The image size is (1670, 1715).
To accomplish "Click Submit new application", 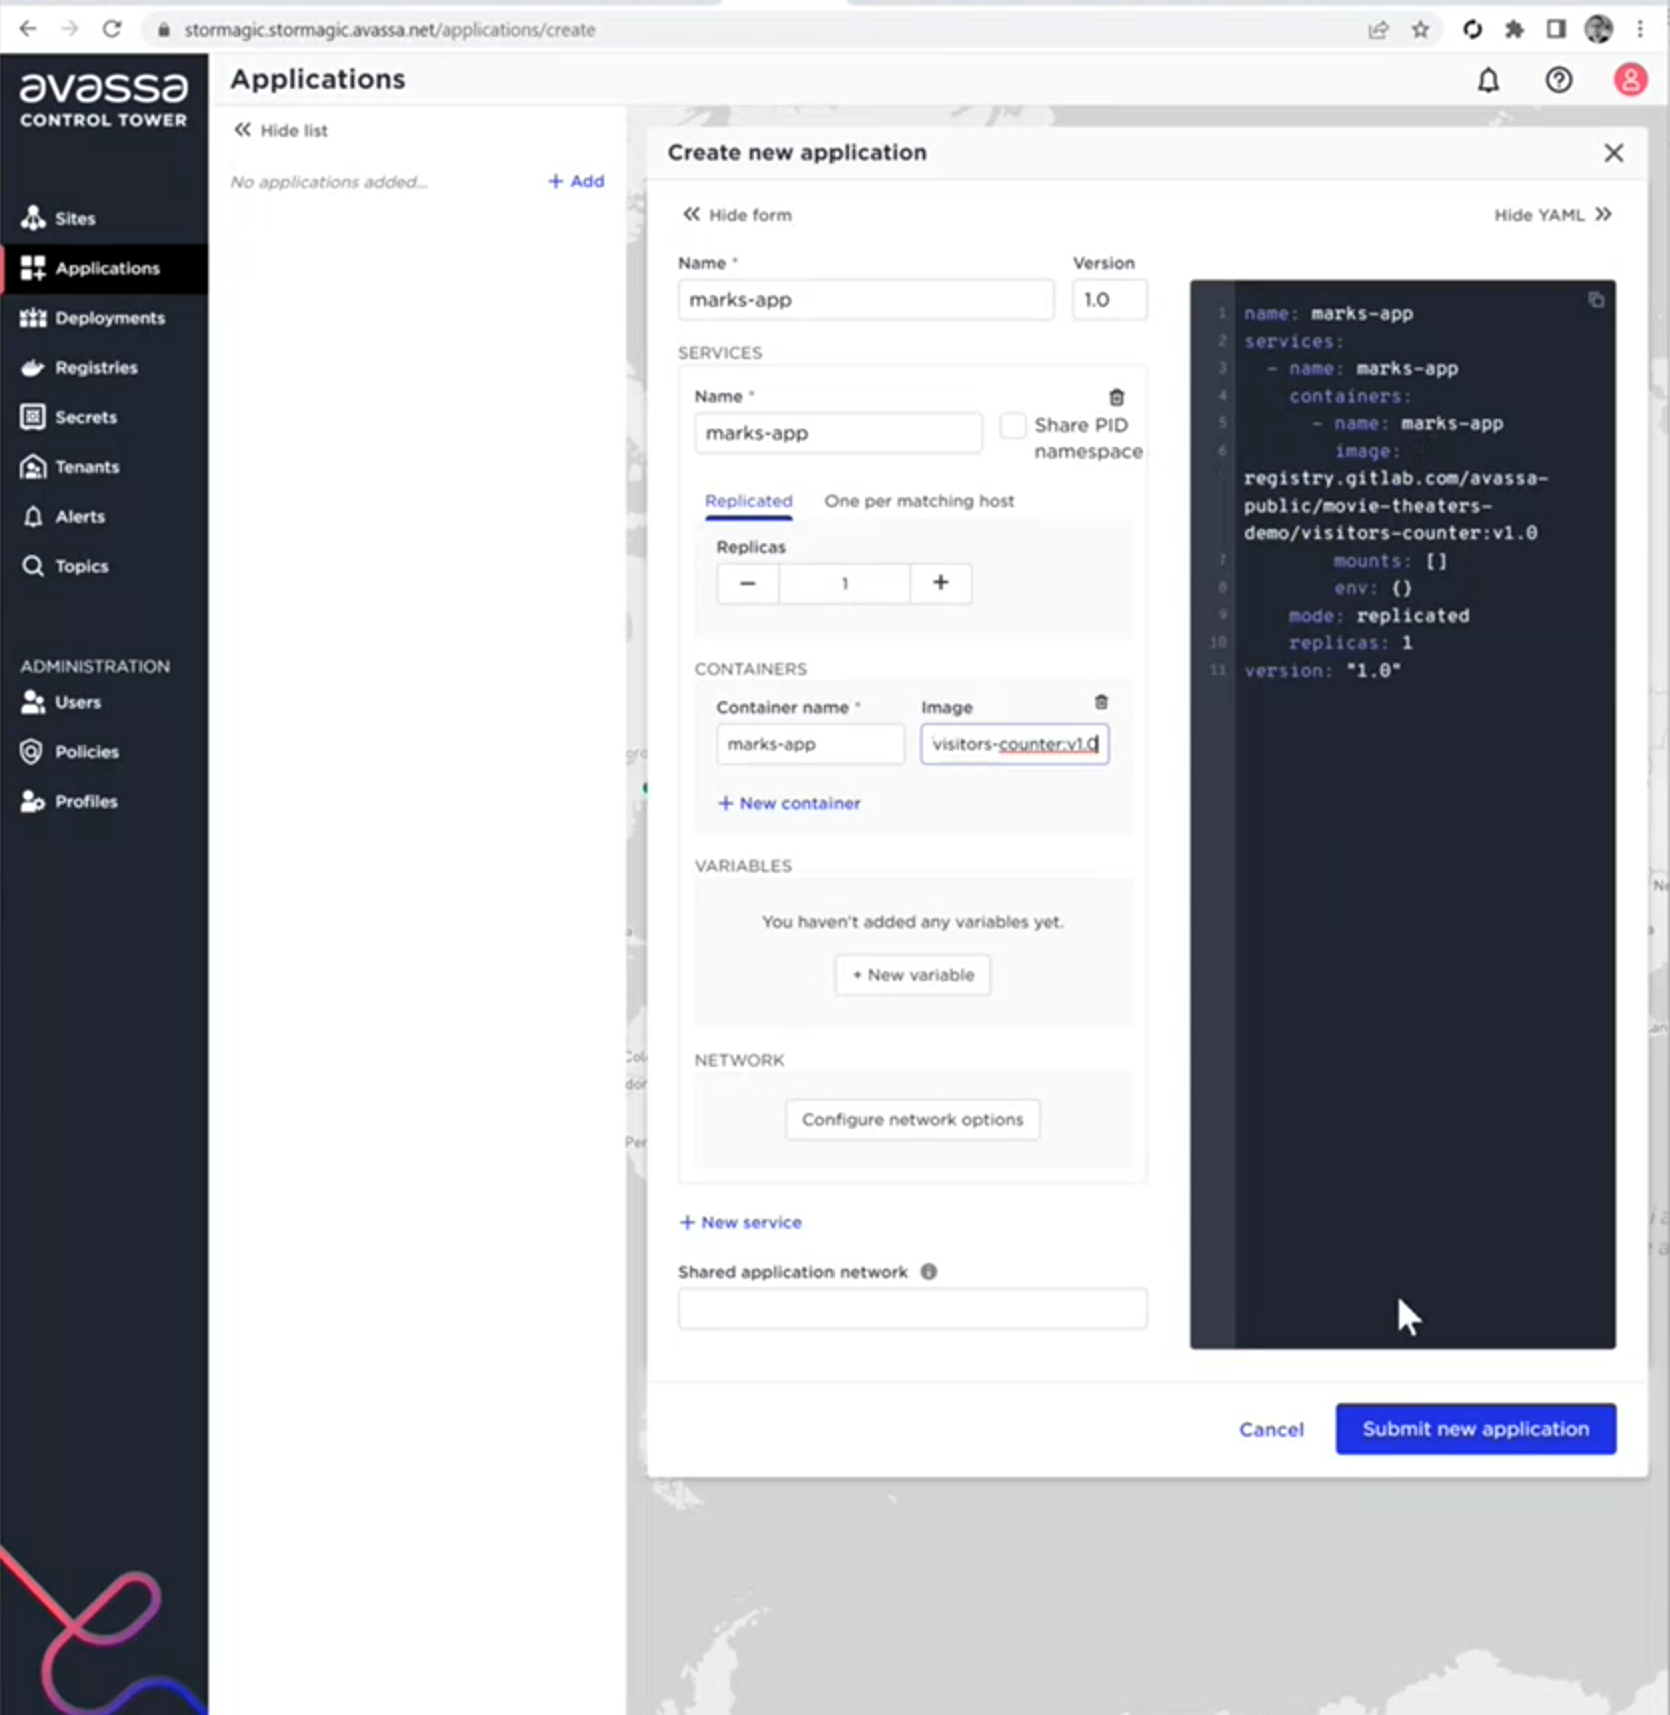I will click(1475, 1429).
